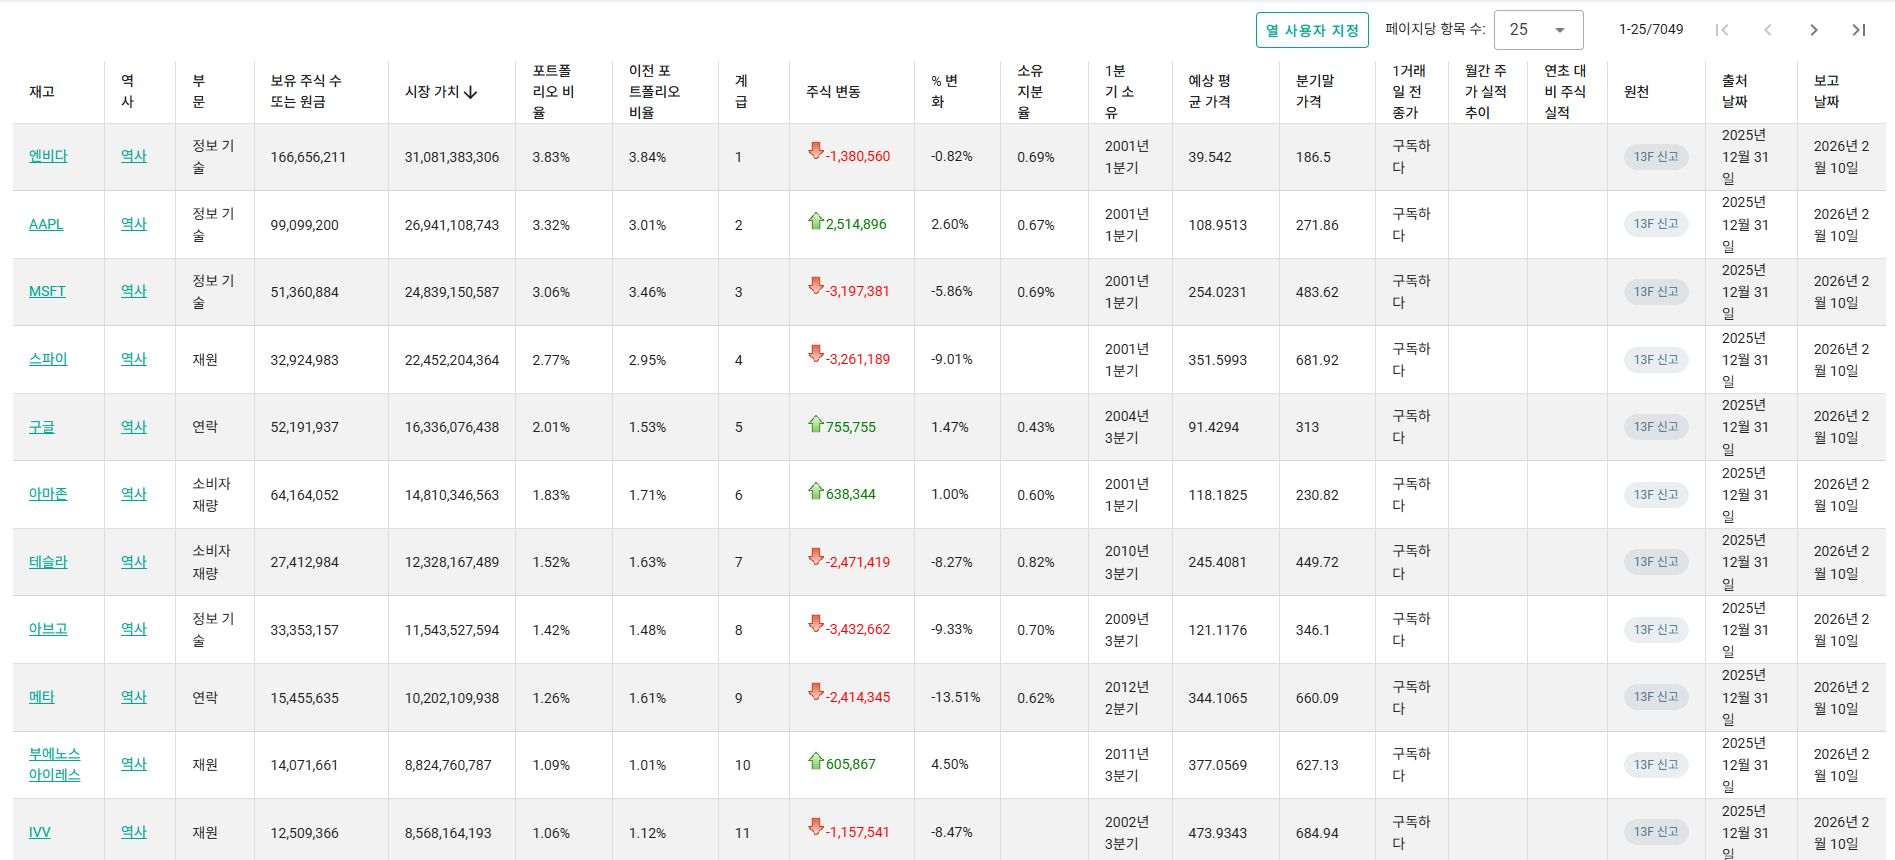
Task: Open the 역사 link for AAPL
Action: (133, 224)
